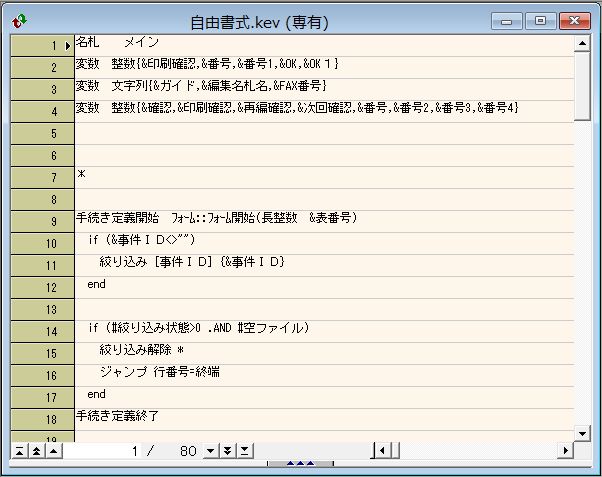Click the current line number field showing 1
This screenshot has height=477, width=602.
click(102, 451)
